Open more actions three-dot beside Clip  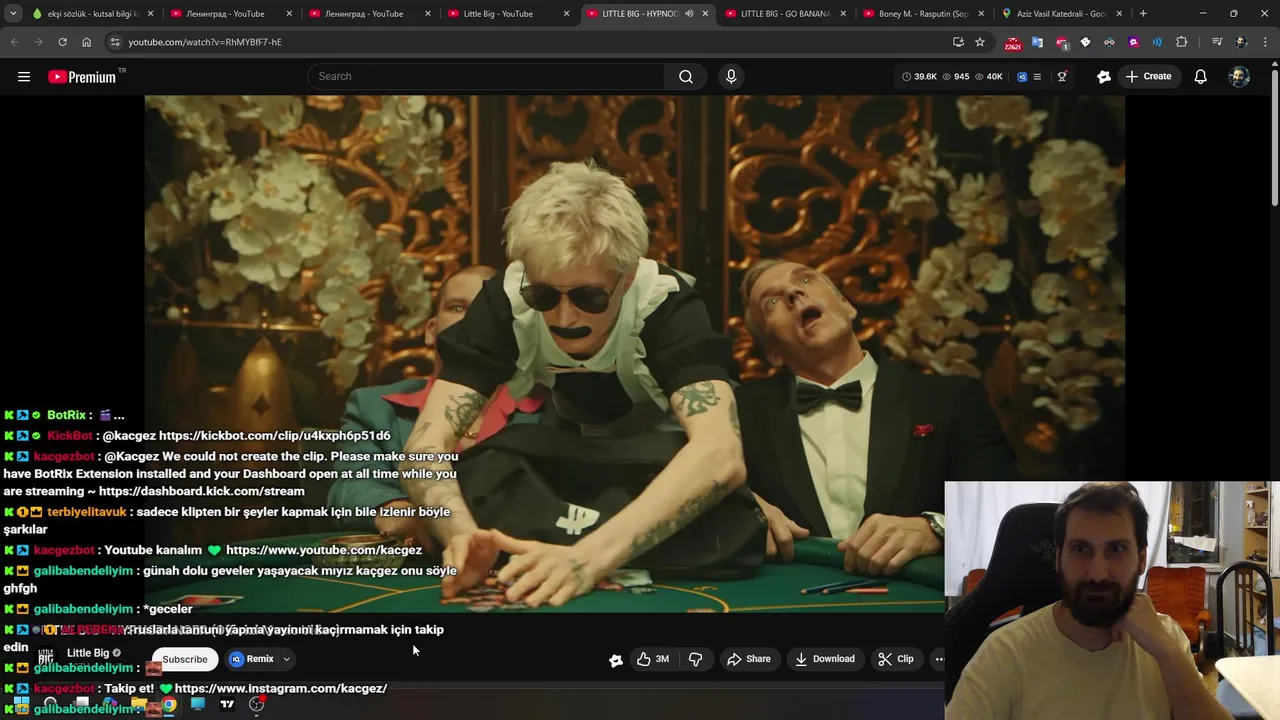coord(939,659)
